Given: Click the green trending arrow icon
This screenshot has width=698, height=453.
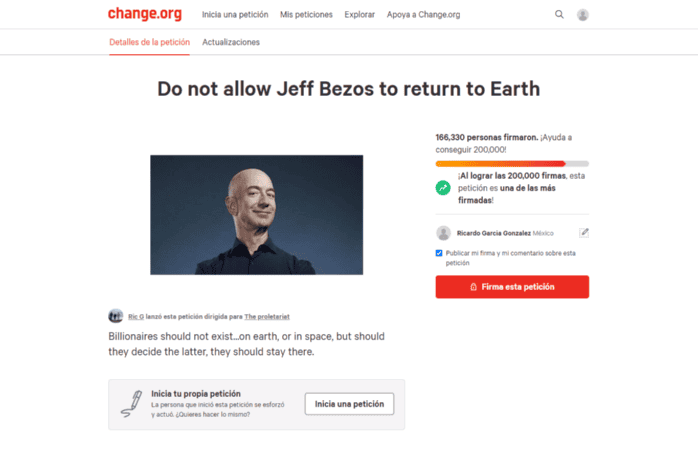Looking at the screenshot, I should (443, 188).
